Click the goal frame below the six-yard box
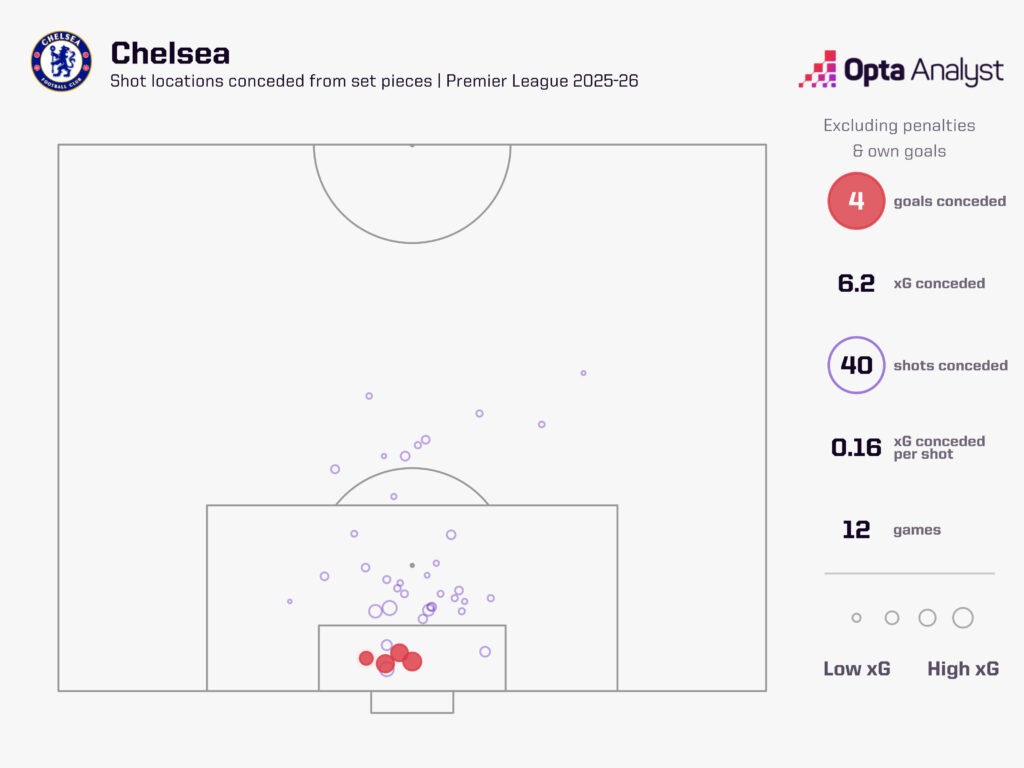This screenshot has width=1024, height=768. [412, 702]
